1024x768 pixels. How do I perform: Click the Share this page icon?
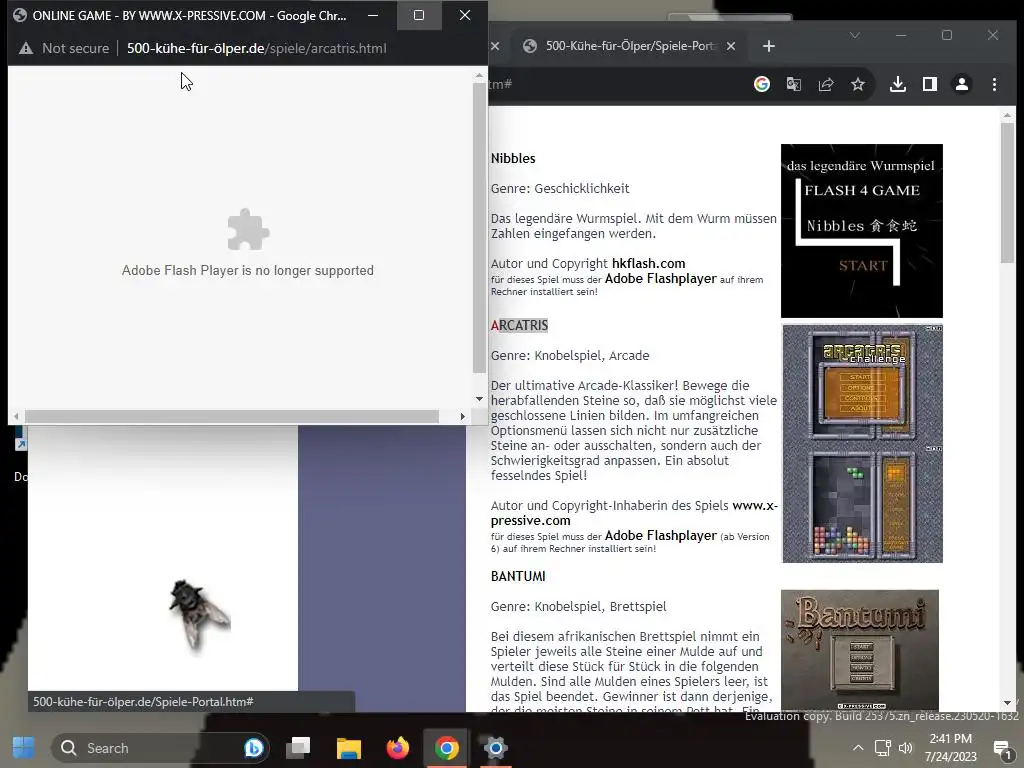tap(826, 84)
